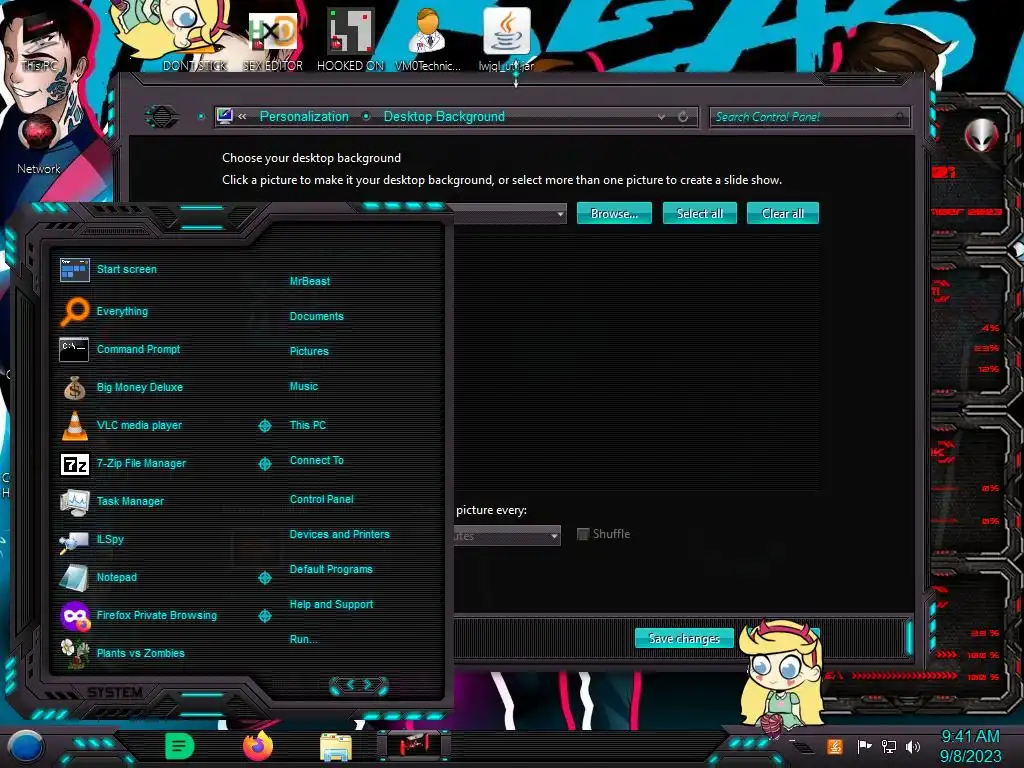Image resolution: width=1024 pixels, height=768 pixels.
Task: Open Devices and Printers
Action: coord(340,534)
